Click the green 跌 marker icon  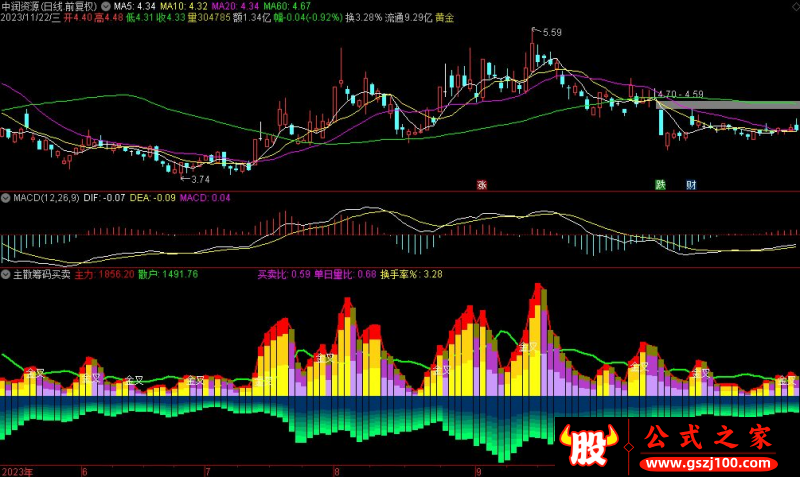tap(660, 184)
